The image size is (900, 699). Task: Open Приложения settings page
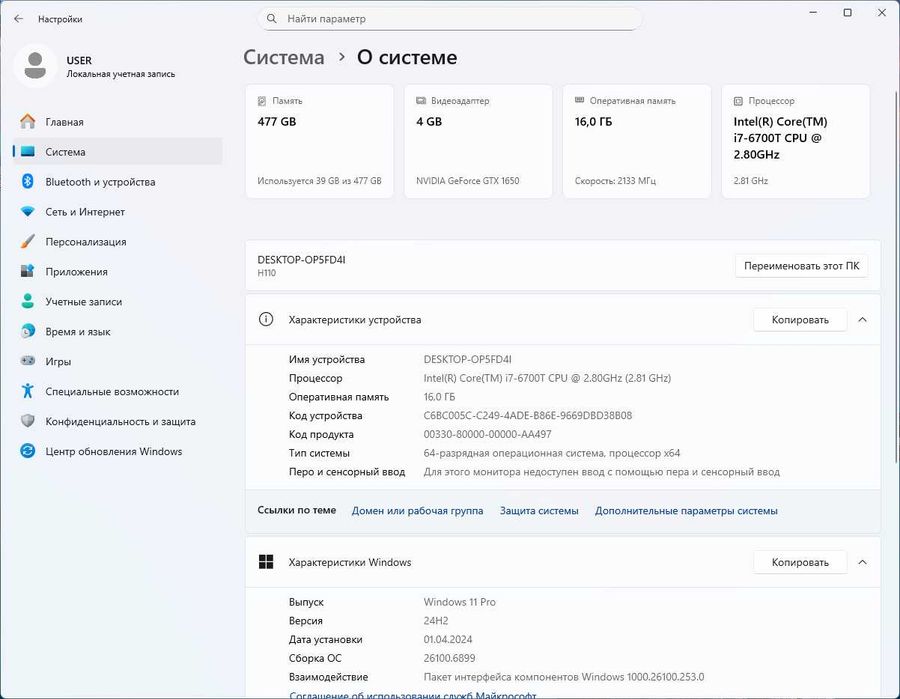118,271
